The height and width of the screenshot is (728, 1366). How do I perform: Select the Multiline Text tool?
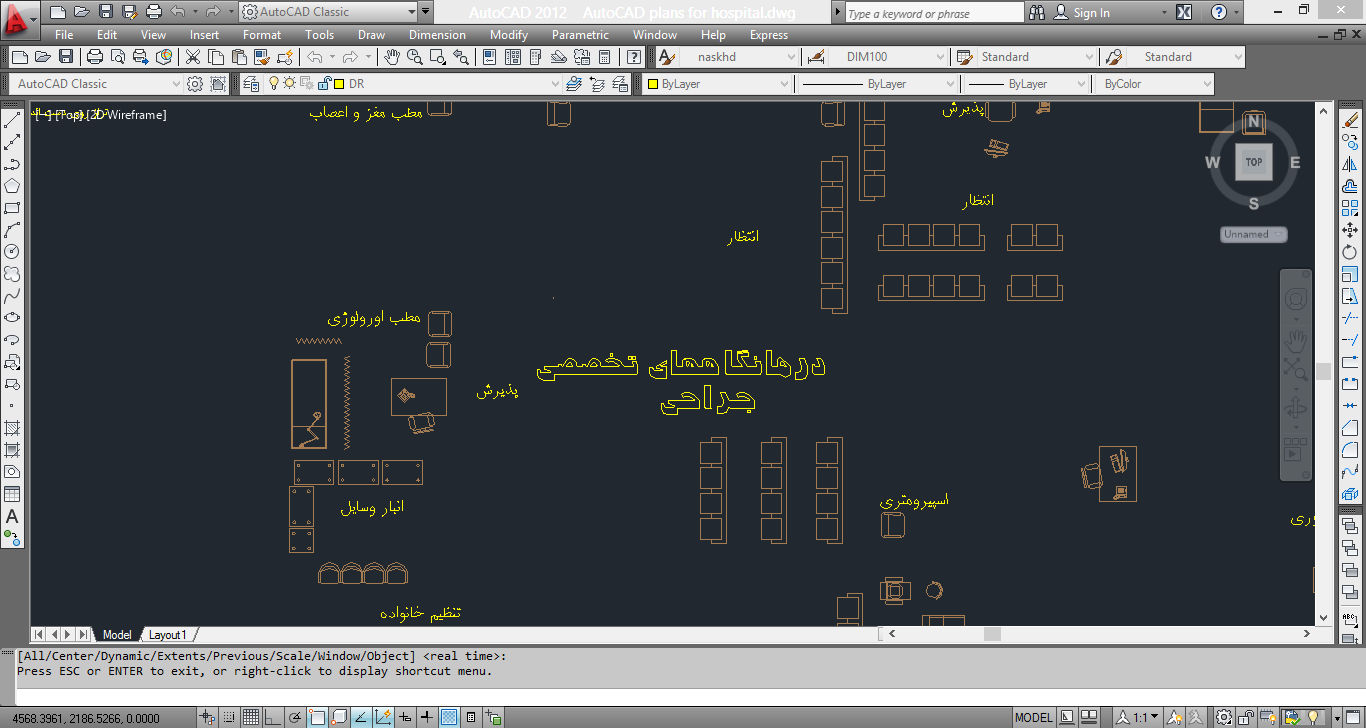12,517
